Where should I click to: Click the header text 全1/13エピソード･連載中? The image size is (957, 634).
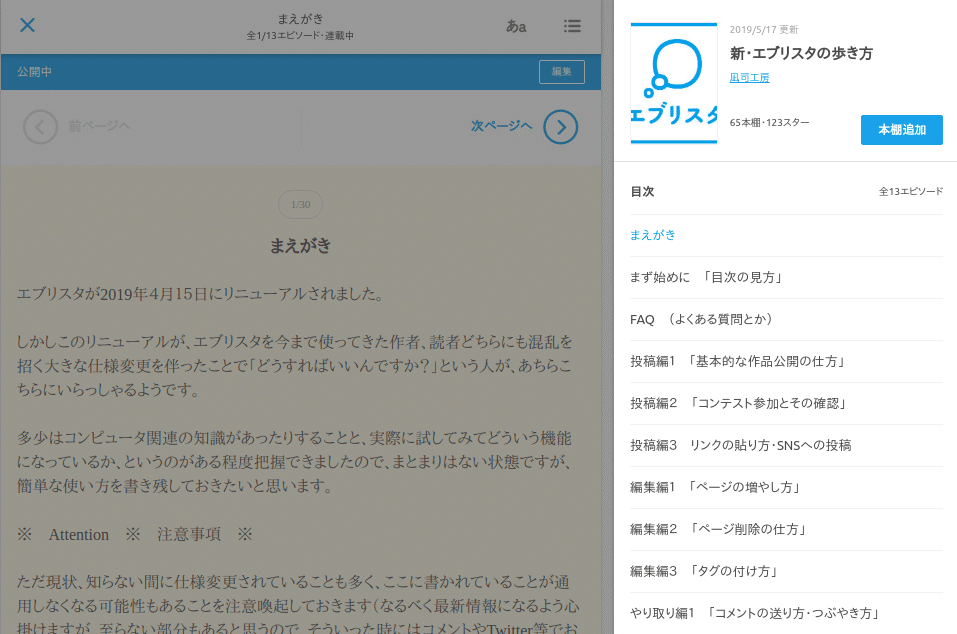point(300,36)
